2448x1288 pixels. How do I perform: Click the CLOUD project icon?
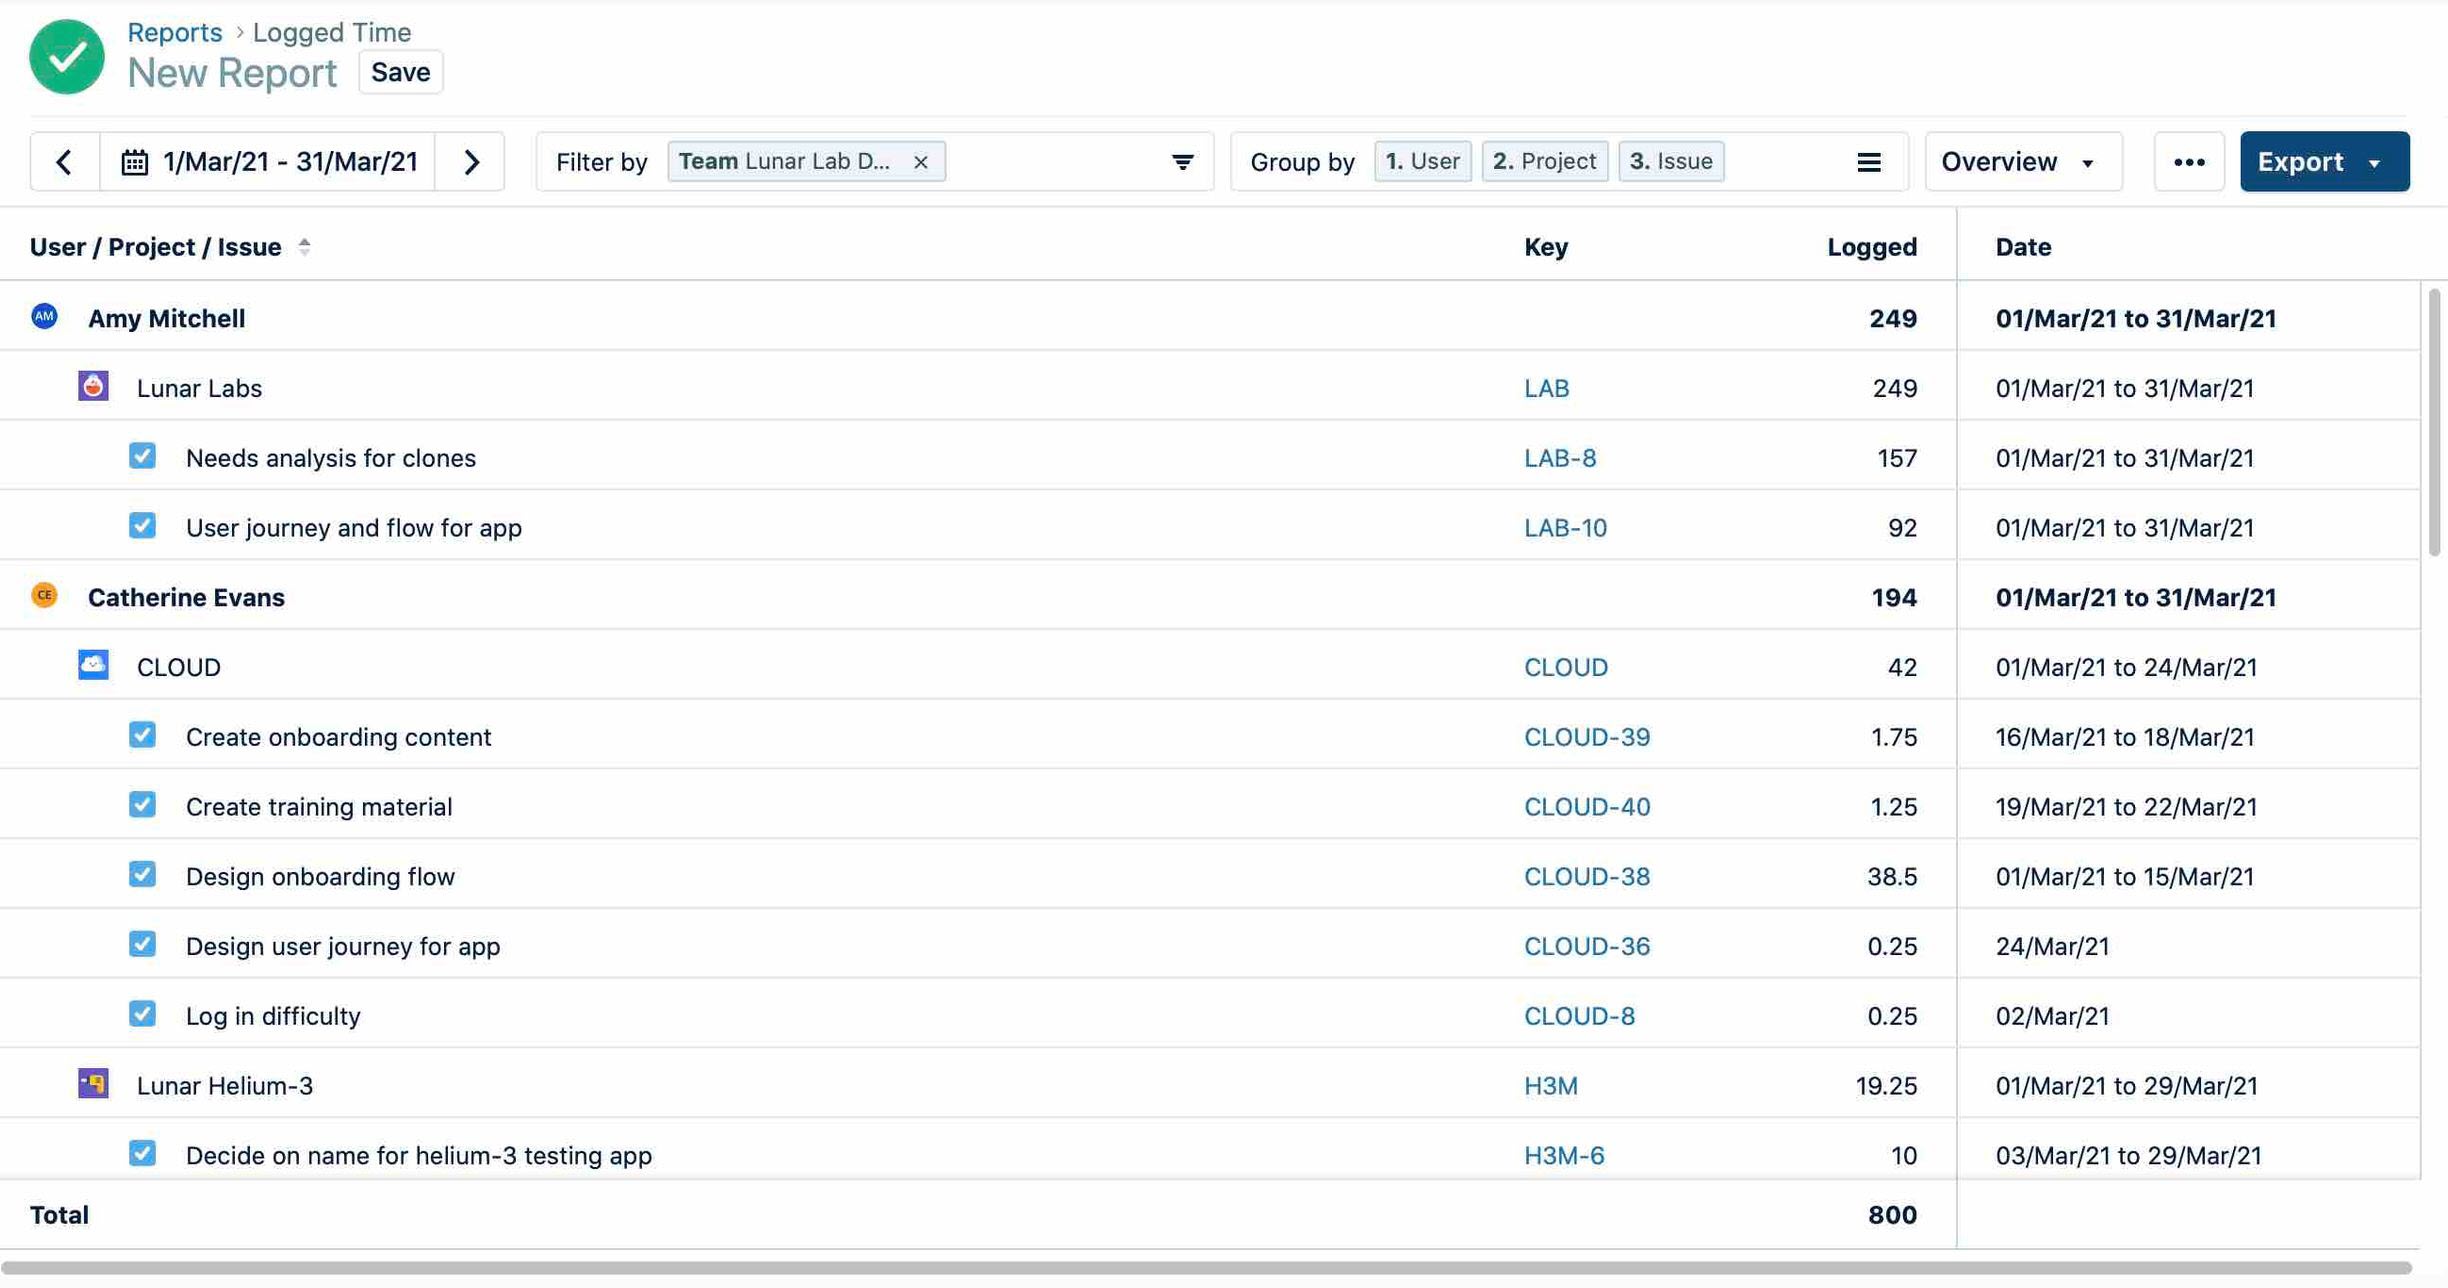click(x=92, y=666)
